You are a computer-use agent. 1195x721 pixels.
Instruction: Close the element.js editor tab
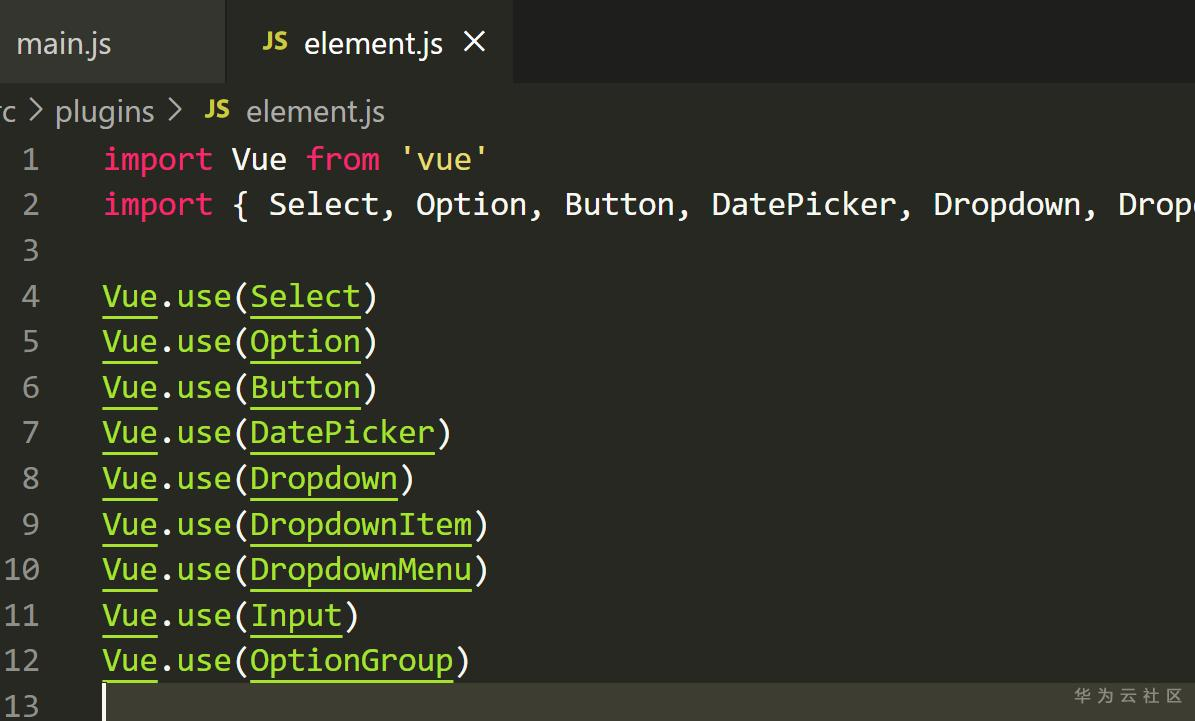click(475, 42)
